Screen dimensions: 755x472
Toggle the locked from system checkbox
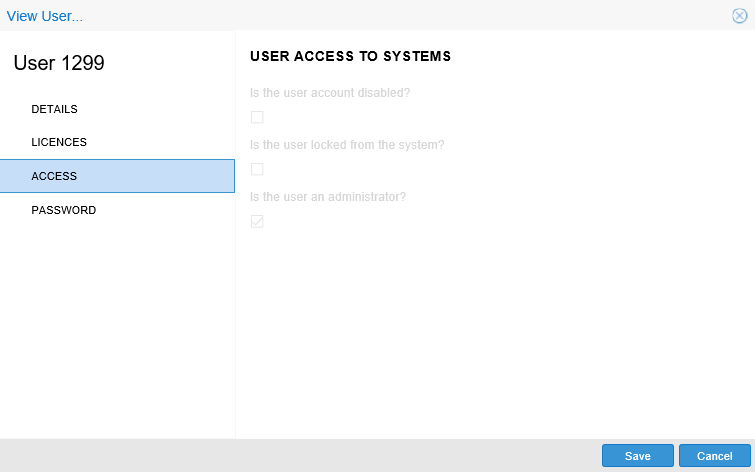257,169
